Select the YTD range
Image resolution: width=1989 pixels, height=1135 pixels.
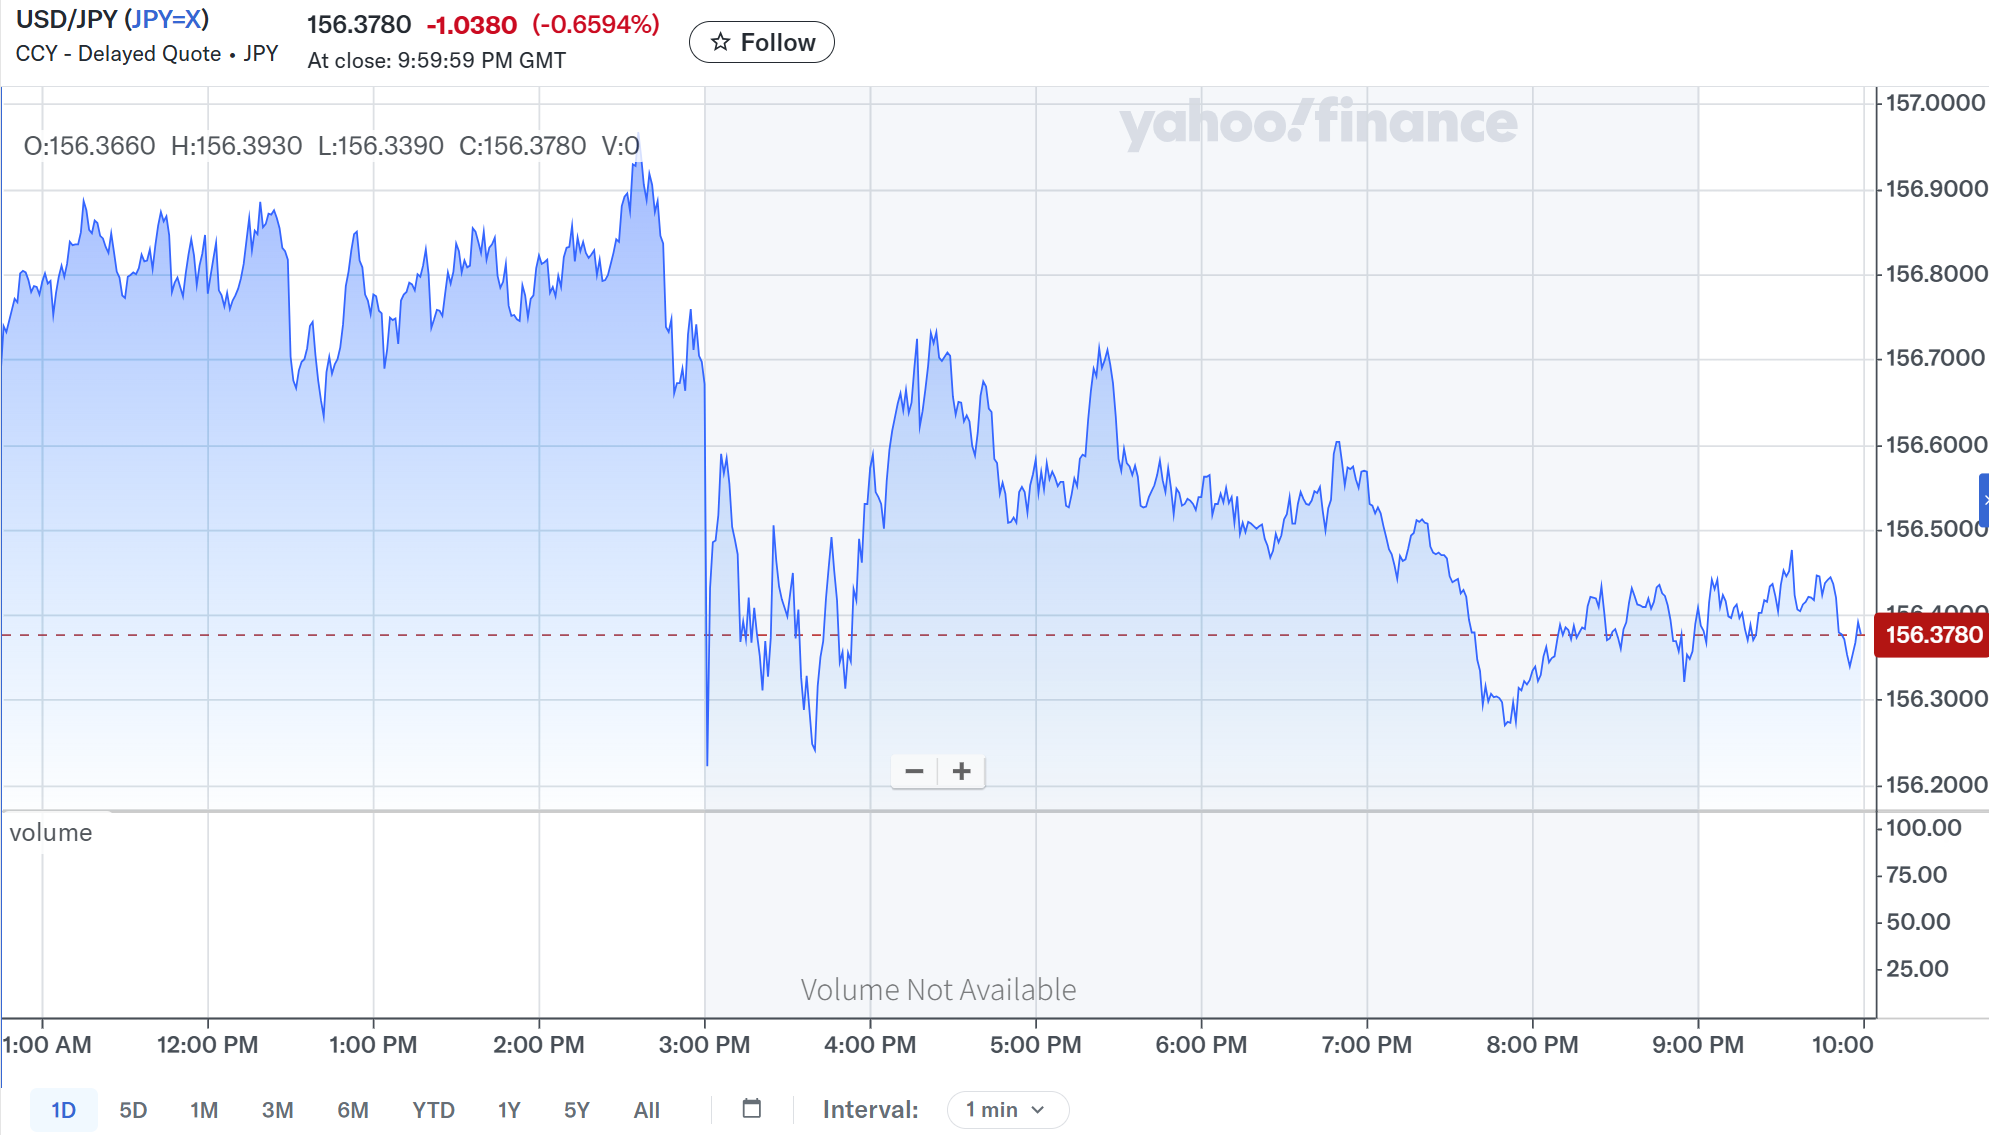pyautogui.click(x=433, y=1110)
